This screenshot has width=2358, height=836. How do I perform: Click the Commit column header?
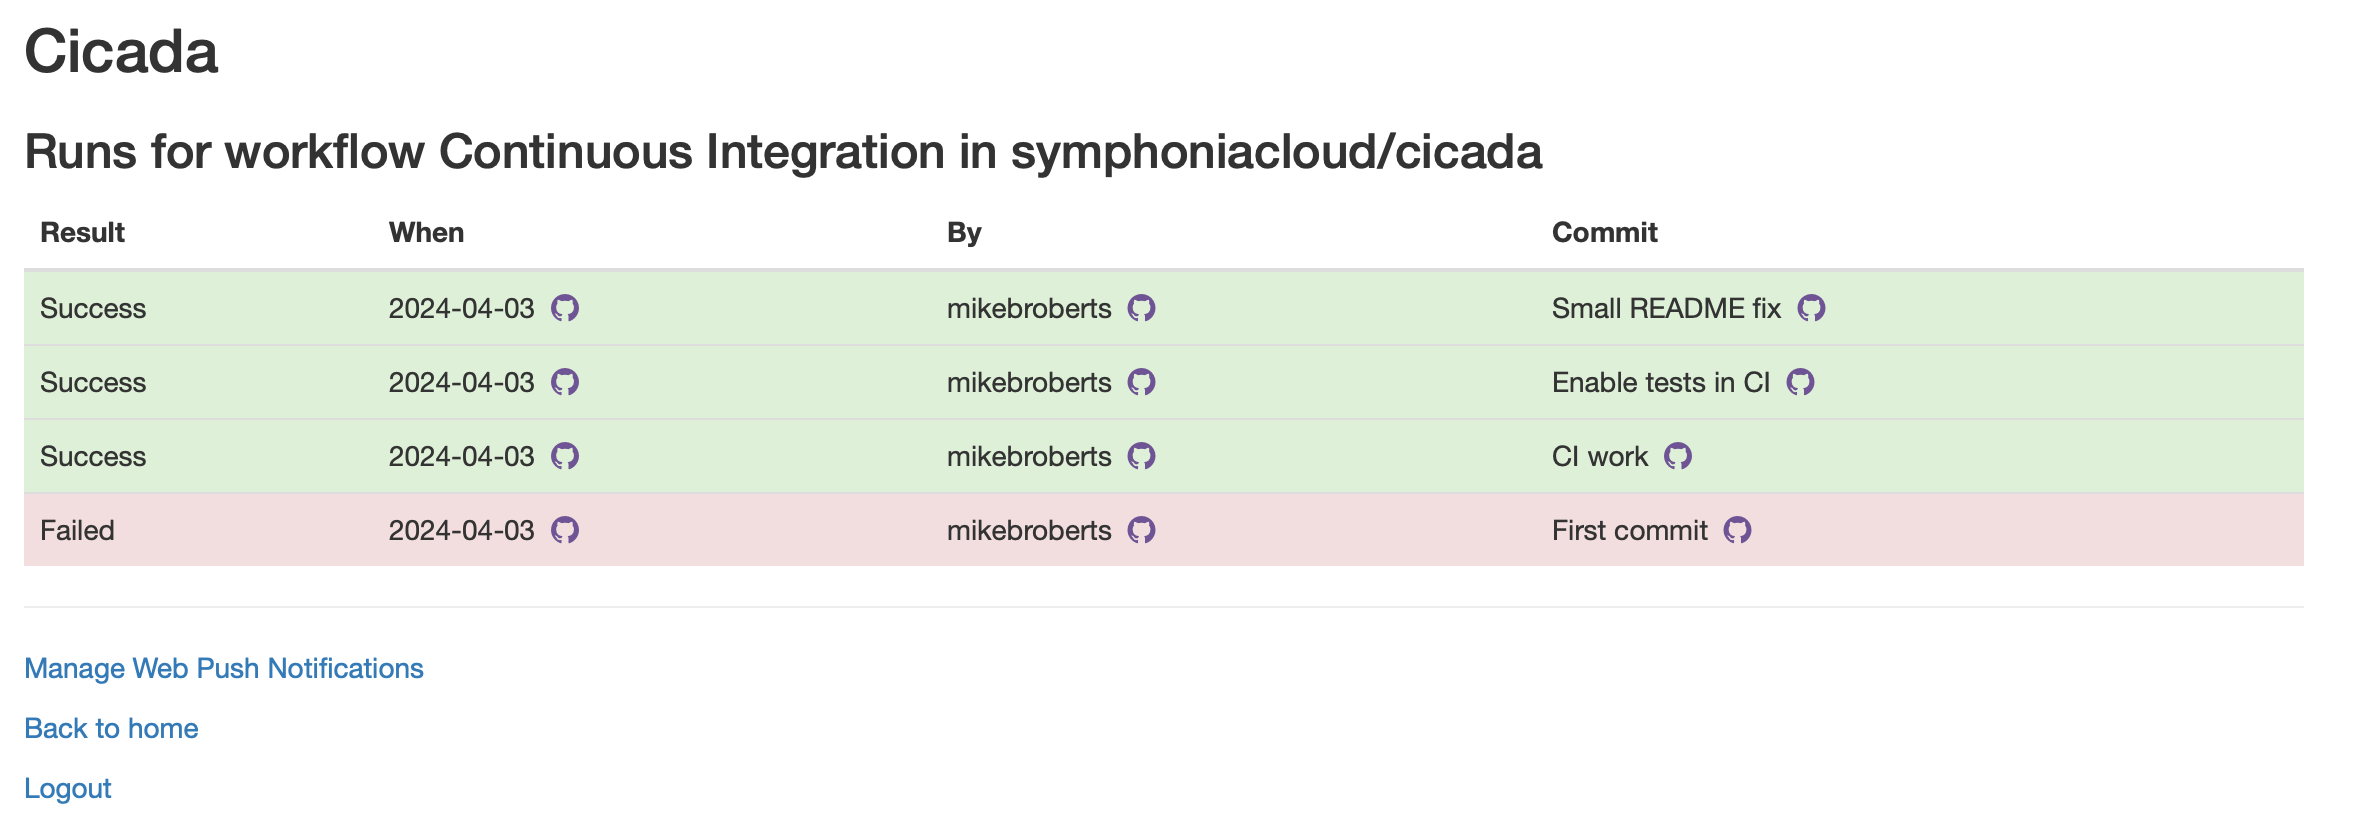1604,232
